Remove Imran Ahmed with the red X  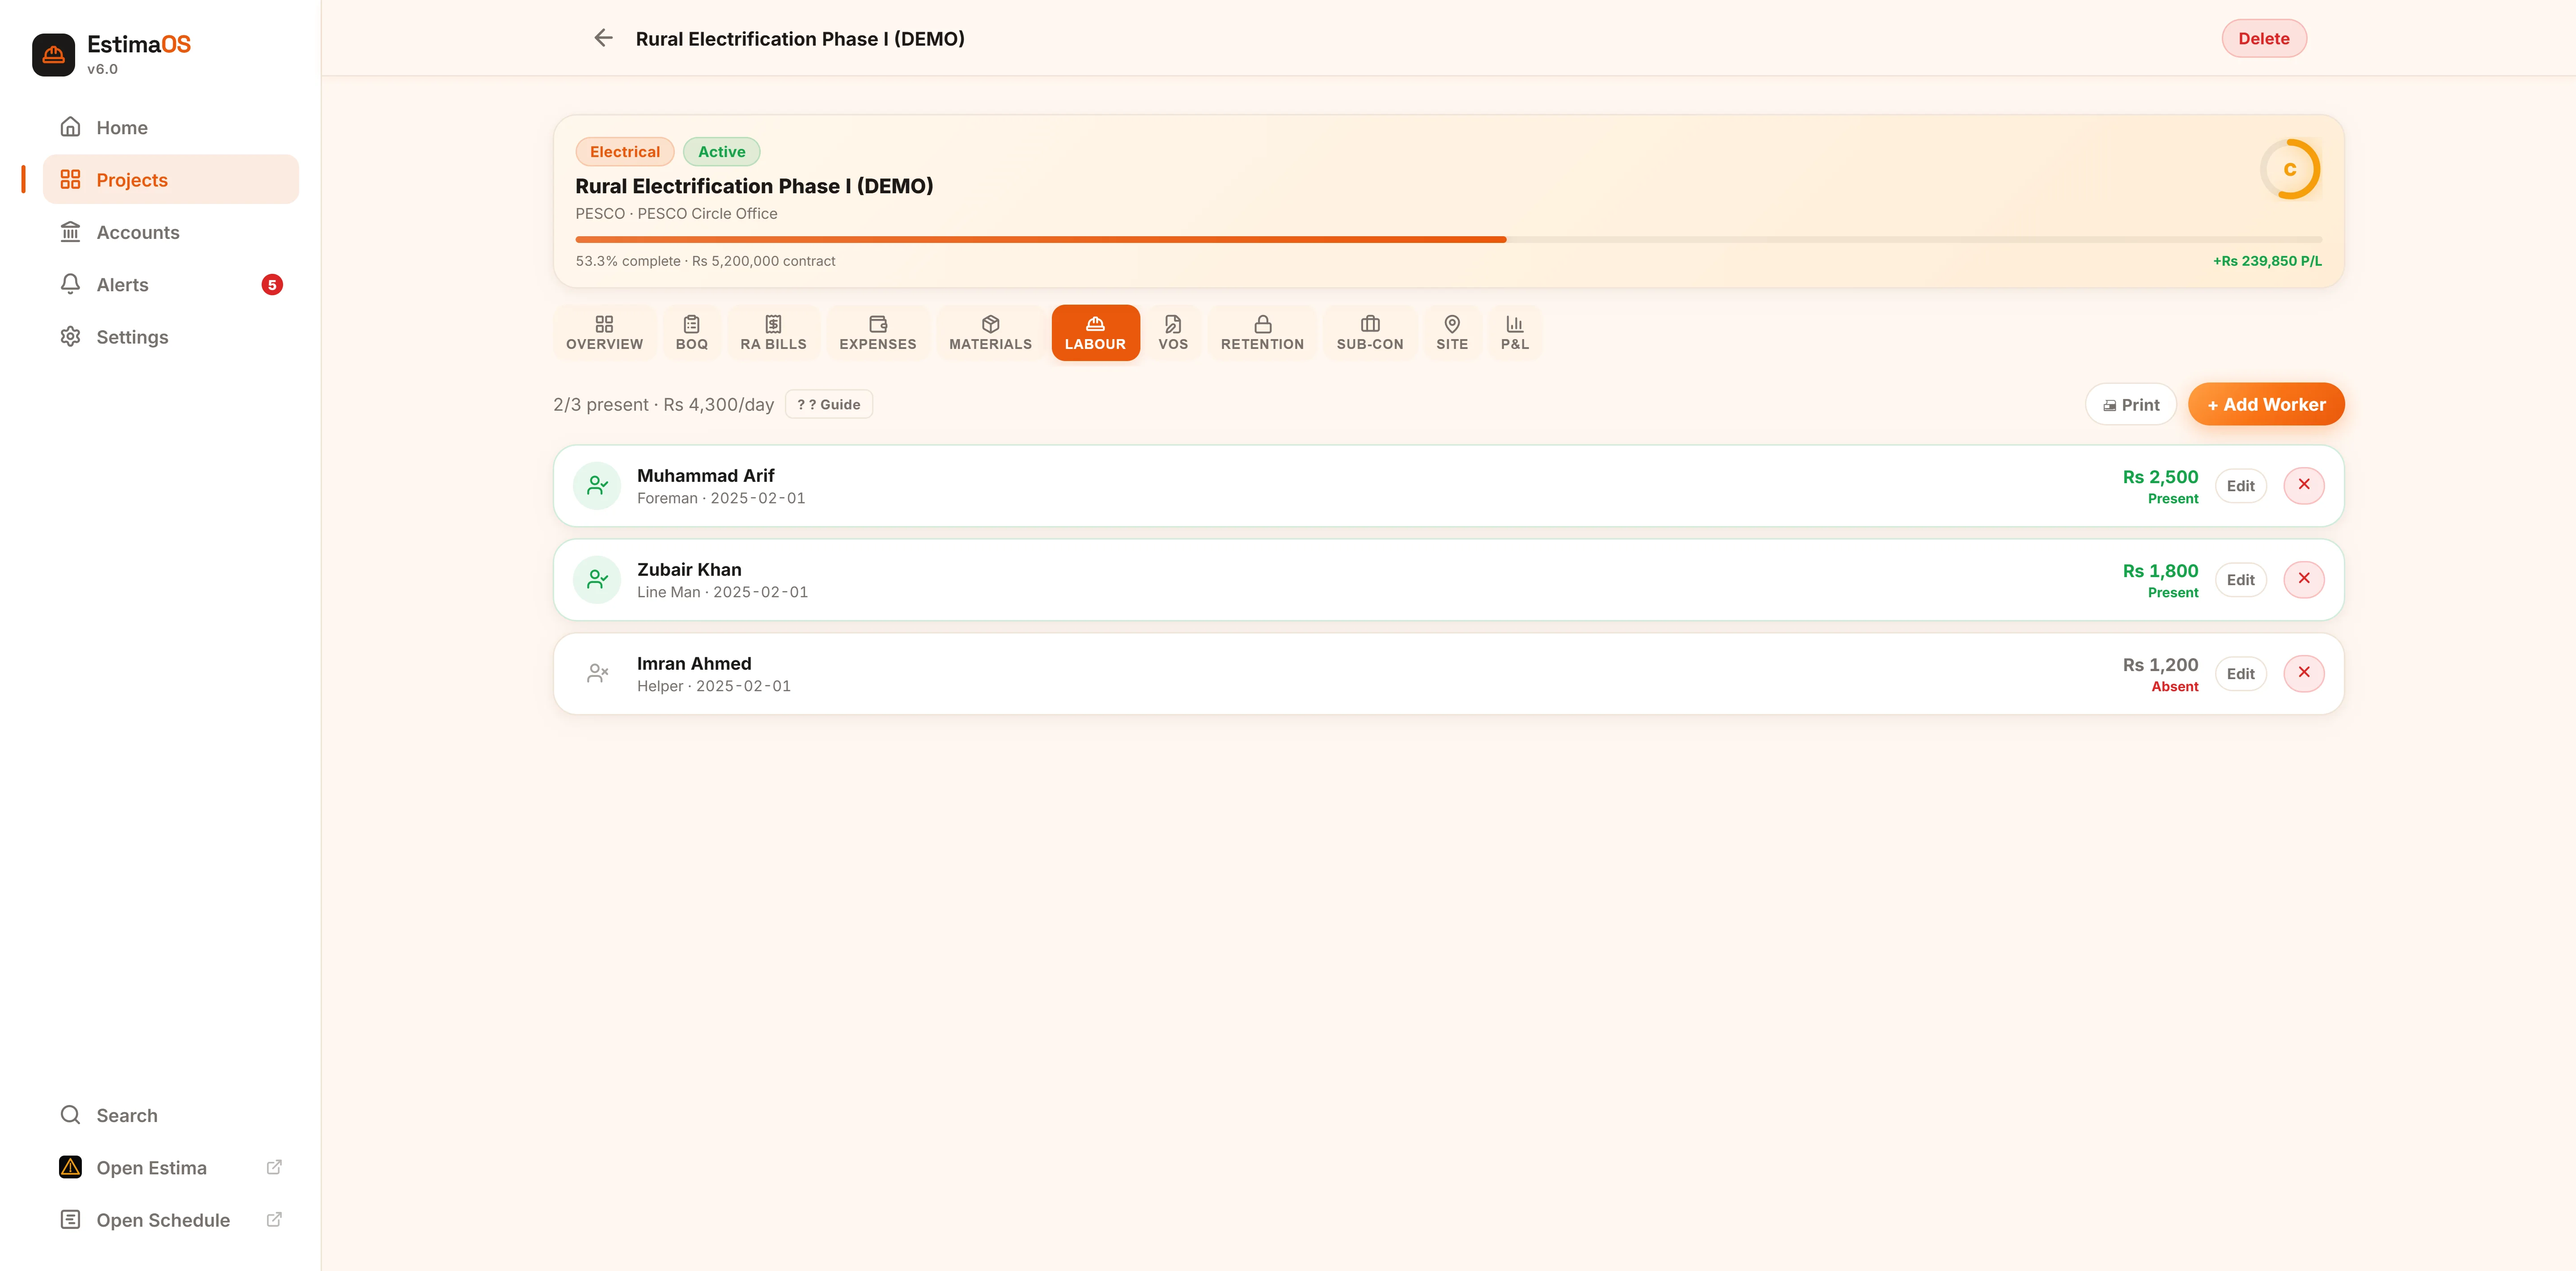tap(2304, 674)
